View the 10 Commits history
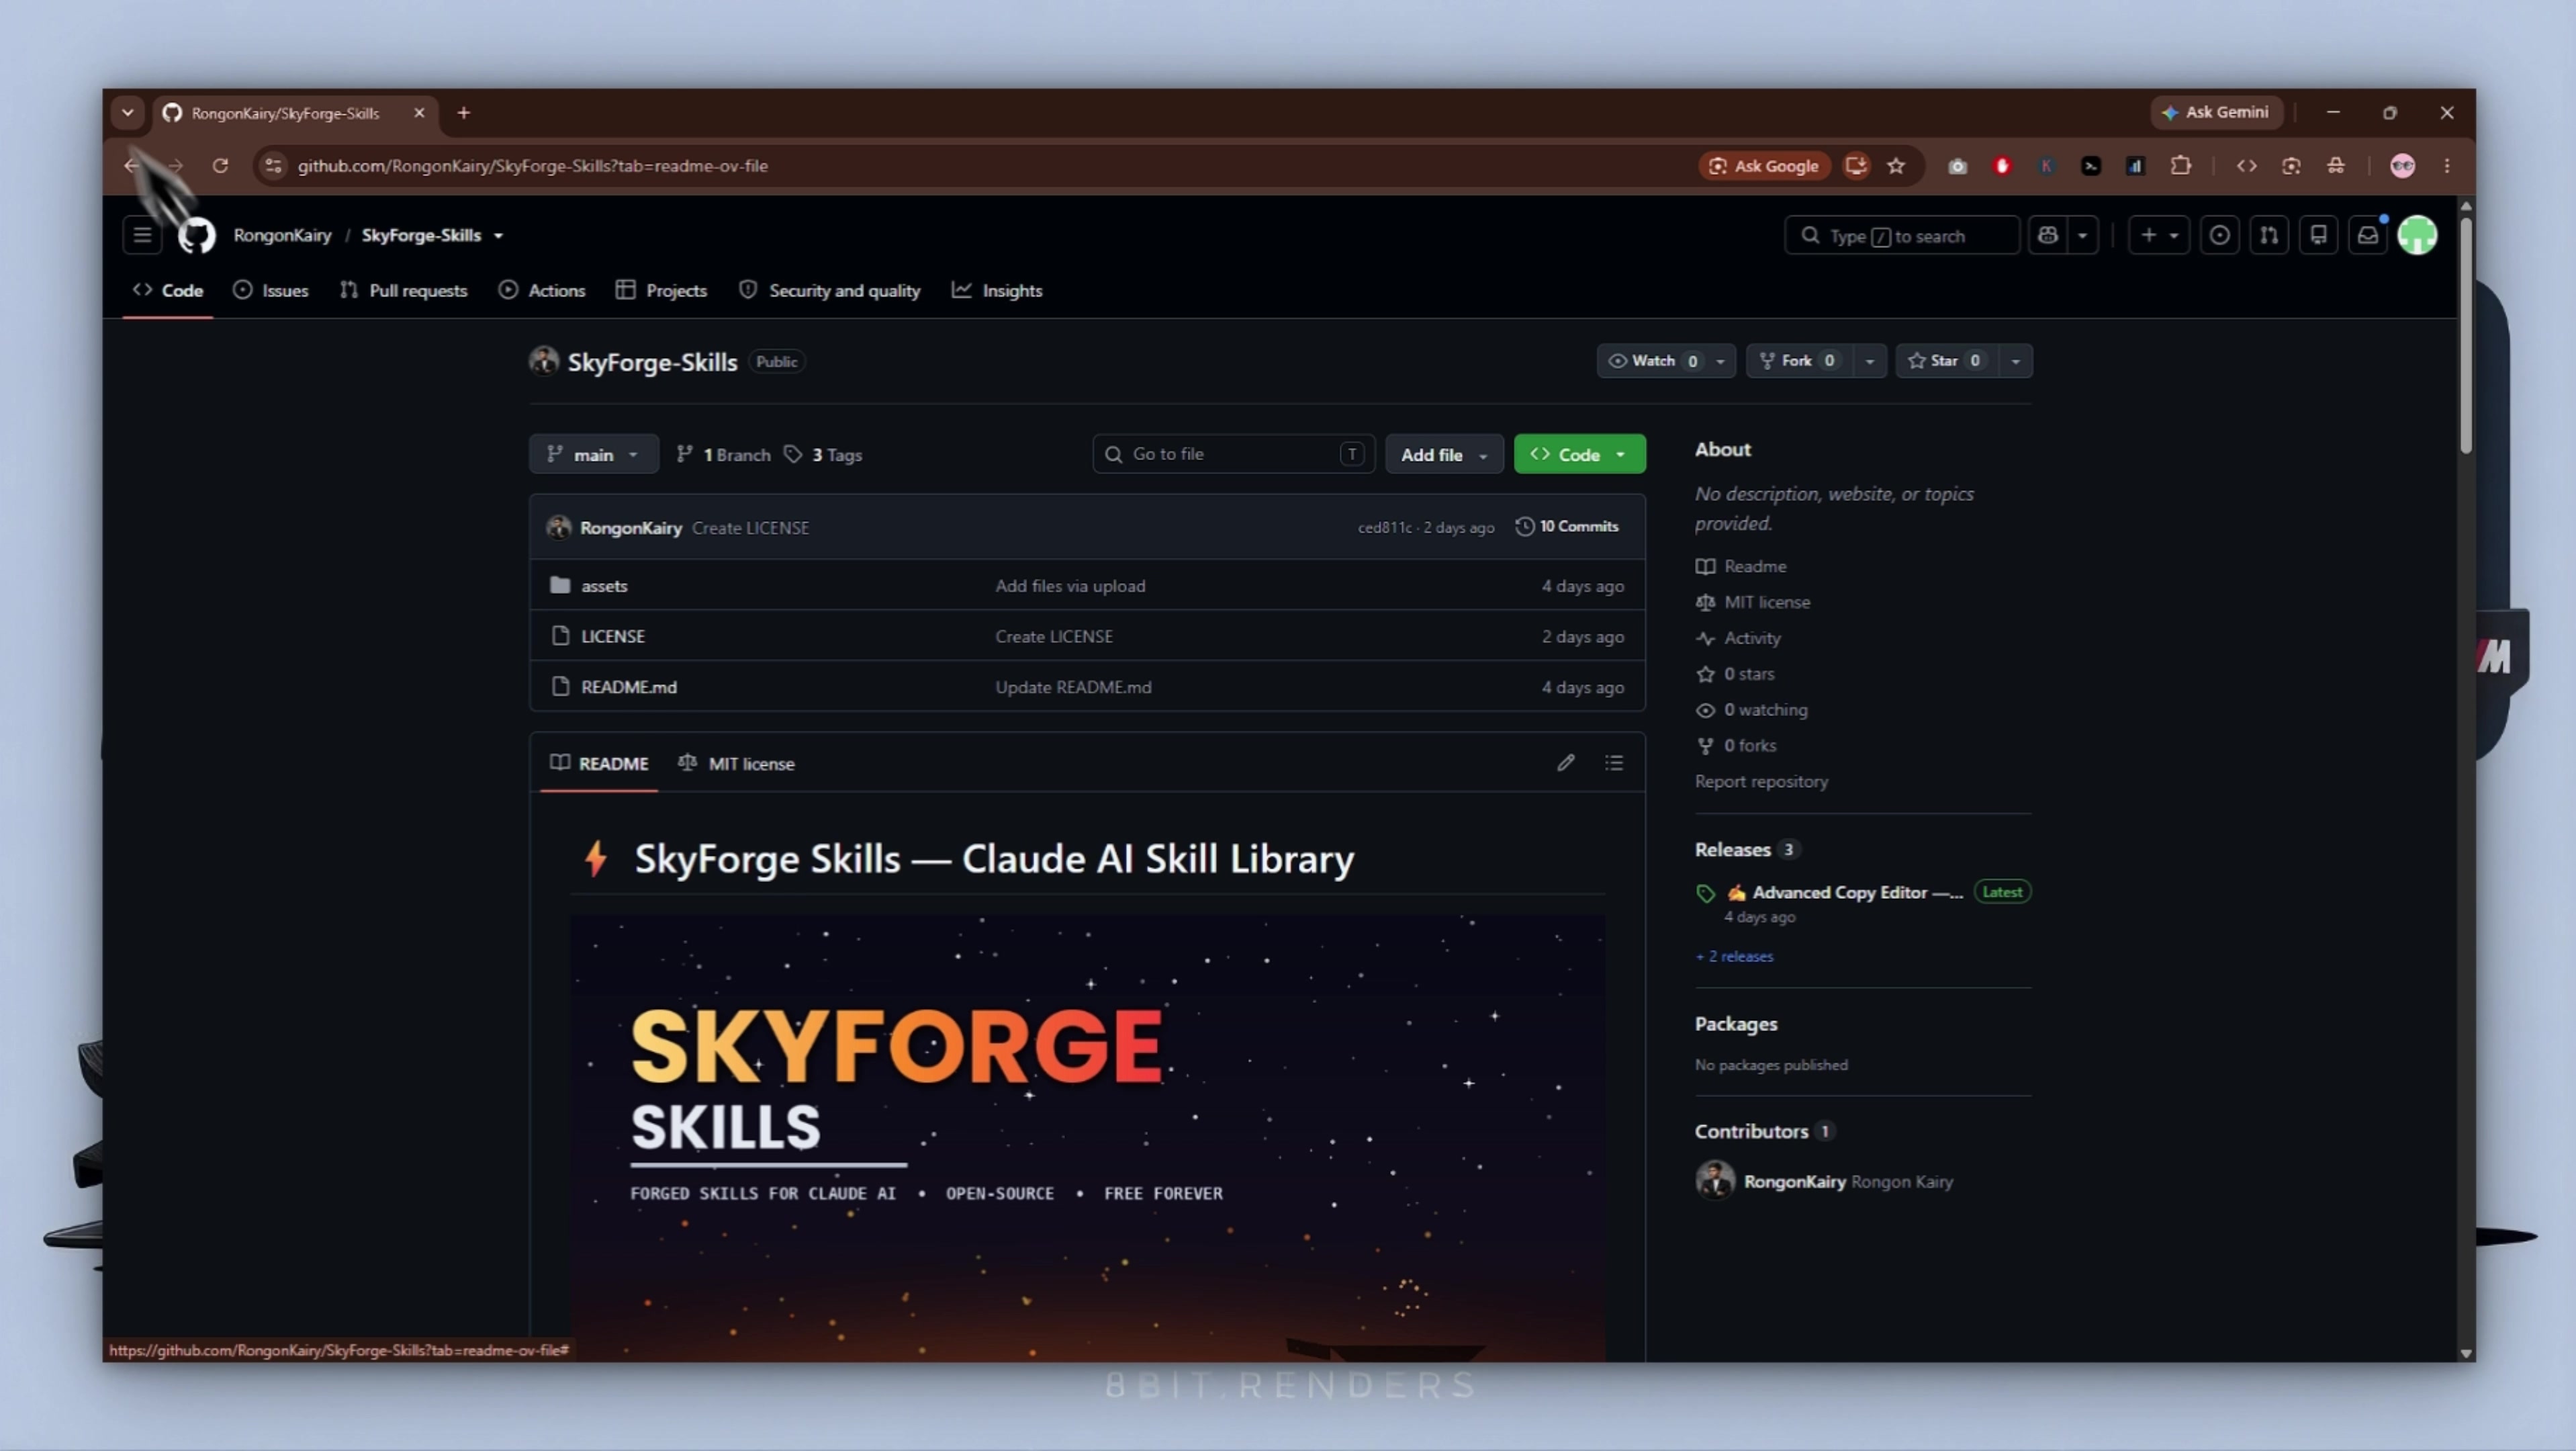 click(x=1568, y=527)
